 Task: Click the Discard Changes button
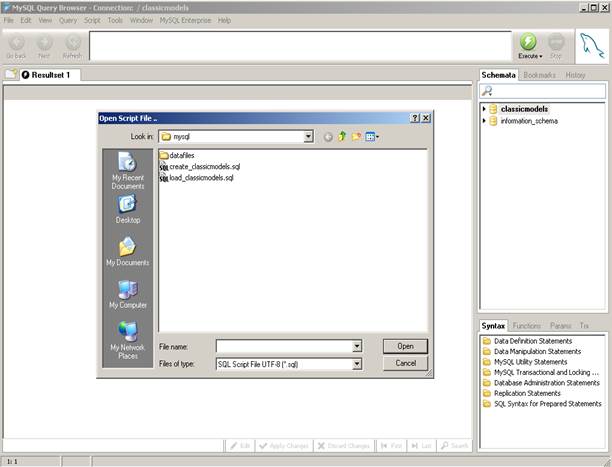(x=343, y=446)
